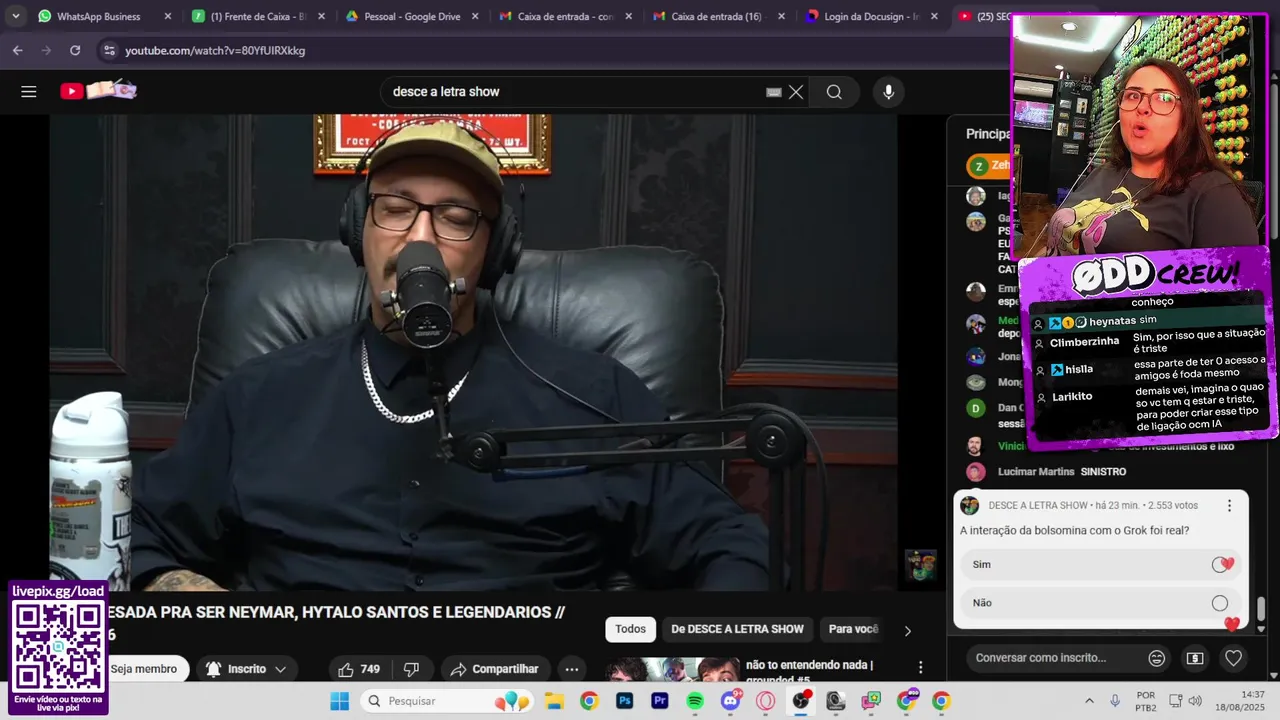
Task: Open Windows Start menu
Action: pyautogui.click(x=339, y=701)
